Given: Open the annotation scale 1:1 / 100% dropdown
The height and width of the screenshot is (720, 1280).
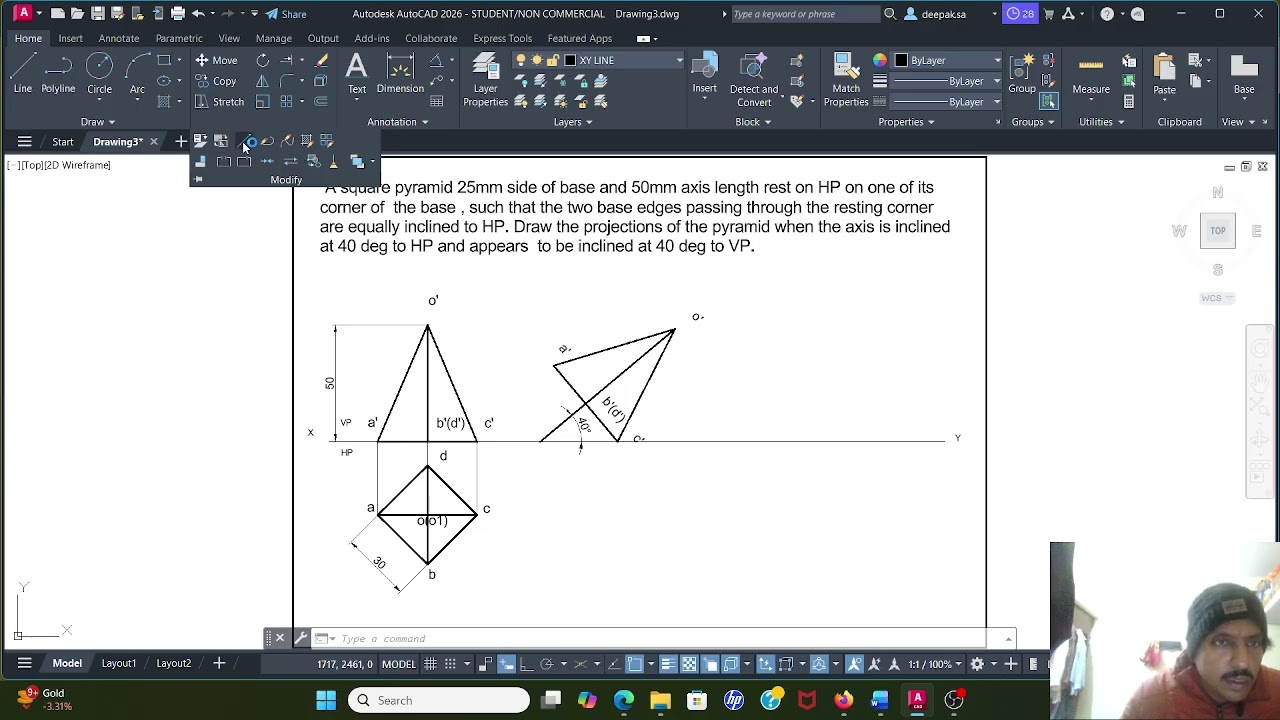Looking at the screenshot, I should point(935,664).
